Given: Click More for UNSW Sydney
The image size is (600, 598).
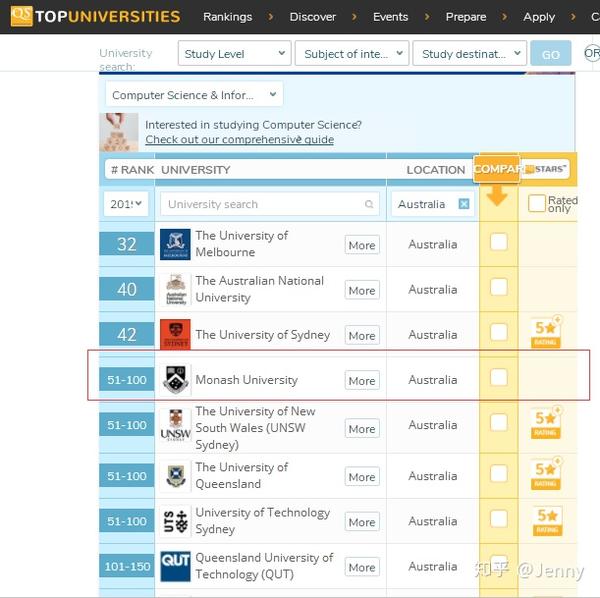Looking at the screenshot, I should point(362,429).
